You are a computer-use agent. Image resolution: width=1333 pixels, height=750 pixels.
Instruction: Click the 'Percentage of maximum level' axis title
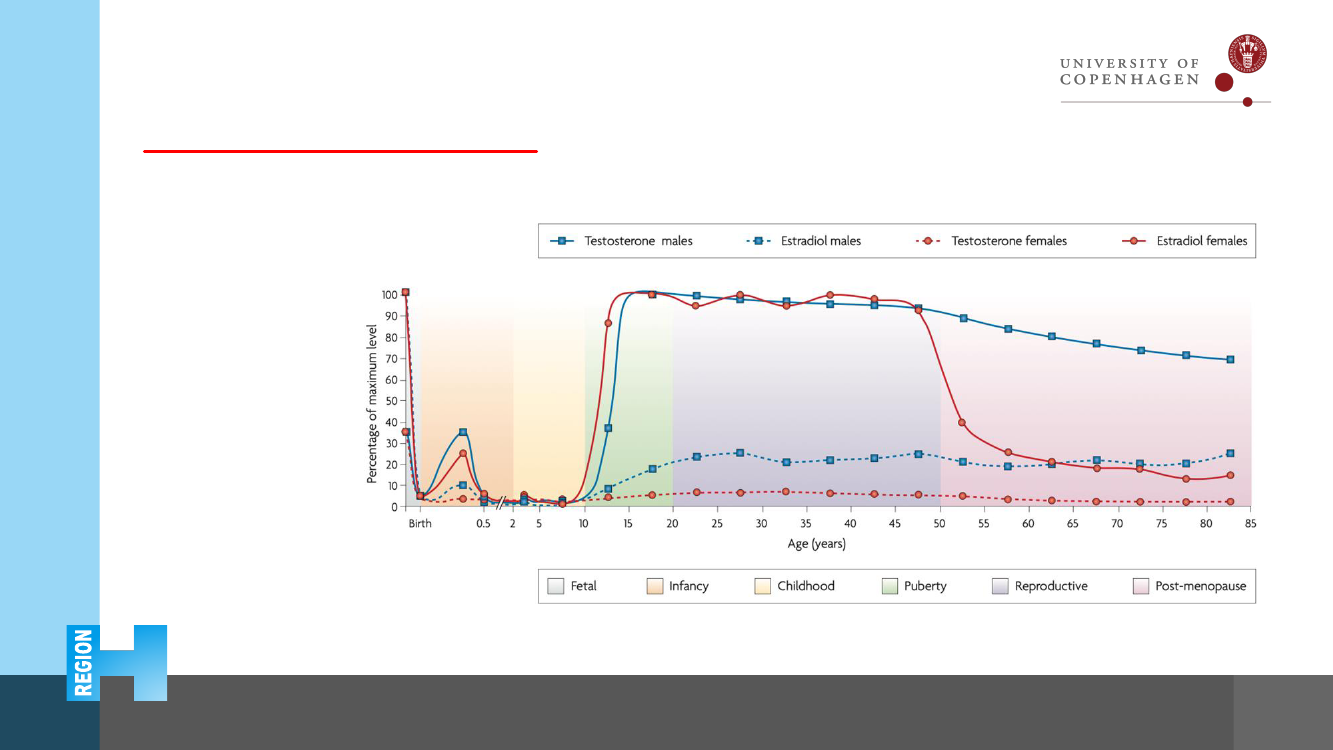(372, 404)
